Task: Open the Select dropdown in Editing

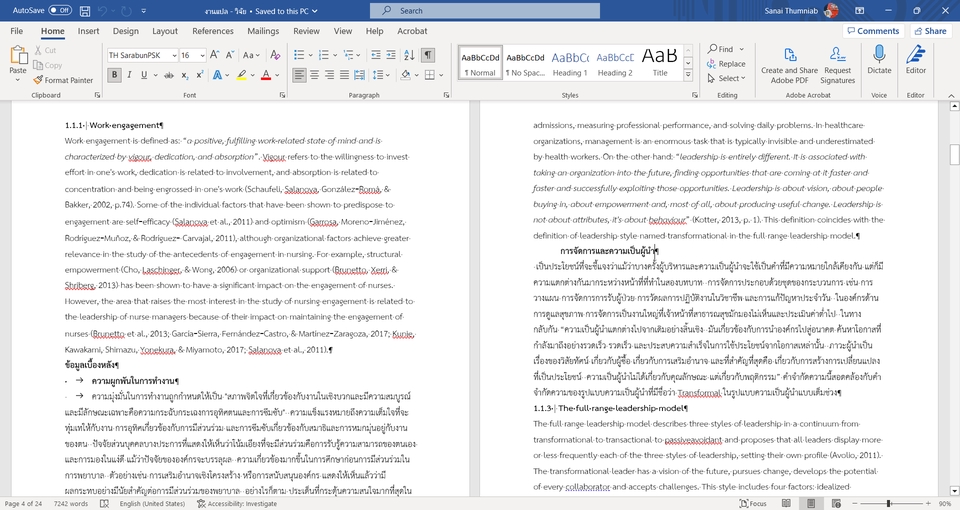Action: (x=727, y=78)
